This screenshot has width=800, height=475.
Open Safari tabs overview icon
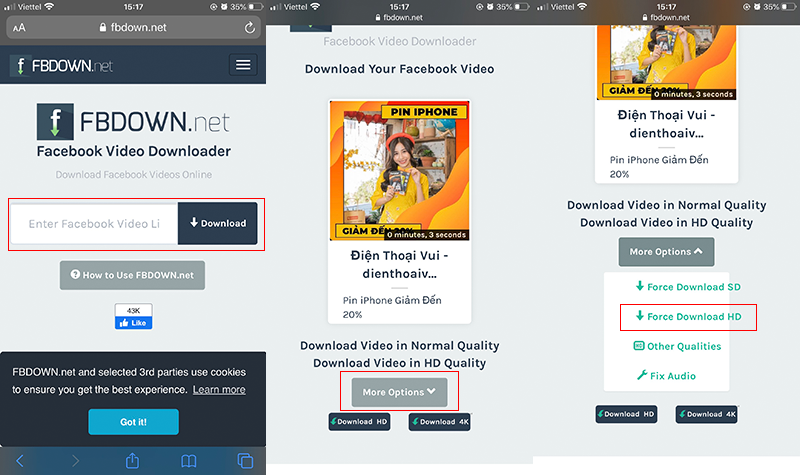pyautogui.click(x=245, y=461)
